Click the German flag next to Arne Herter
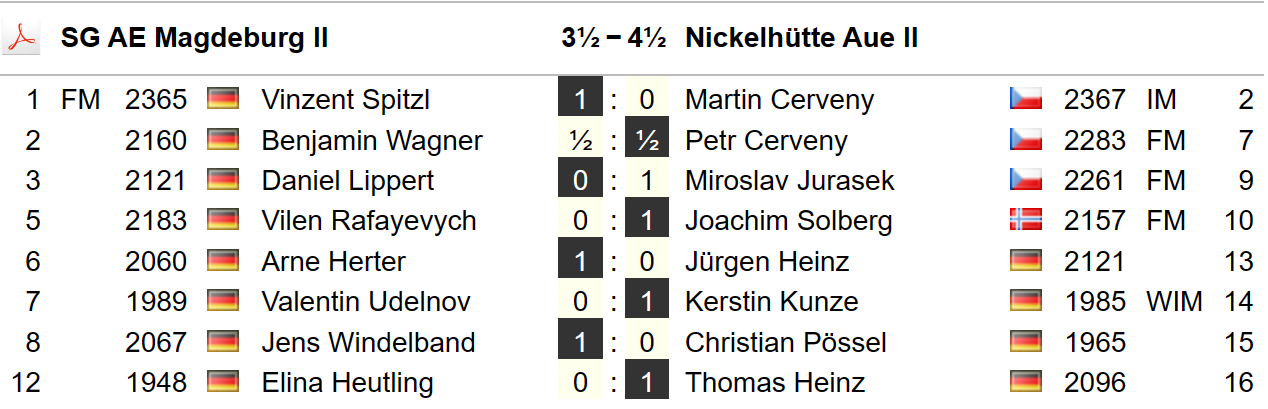1268x409 pixels. (x=222, y=261)
